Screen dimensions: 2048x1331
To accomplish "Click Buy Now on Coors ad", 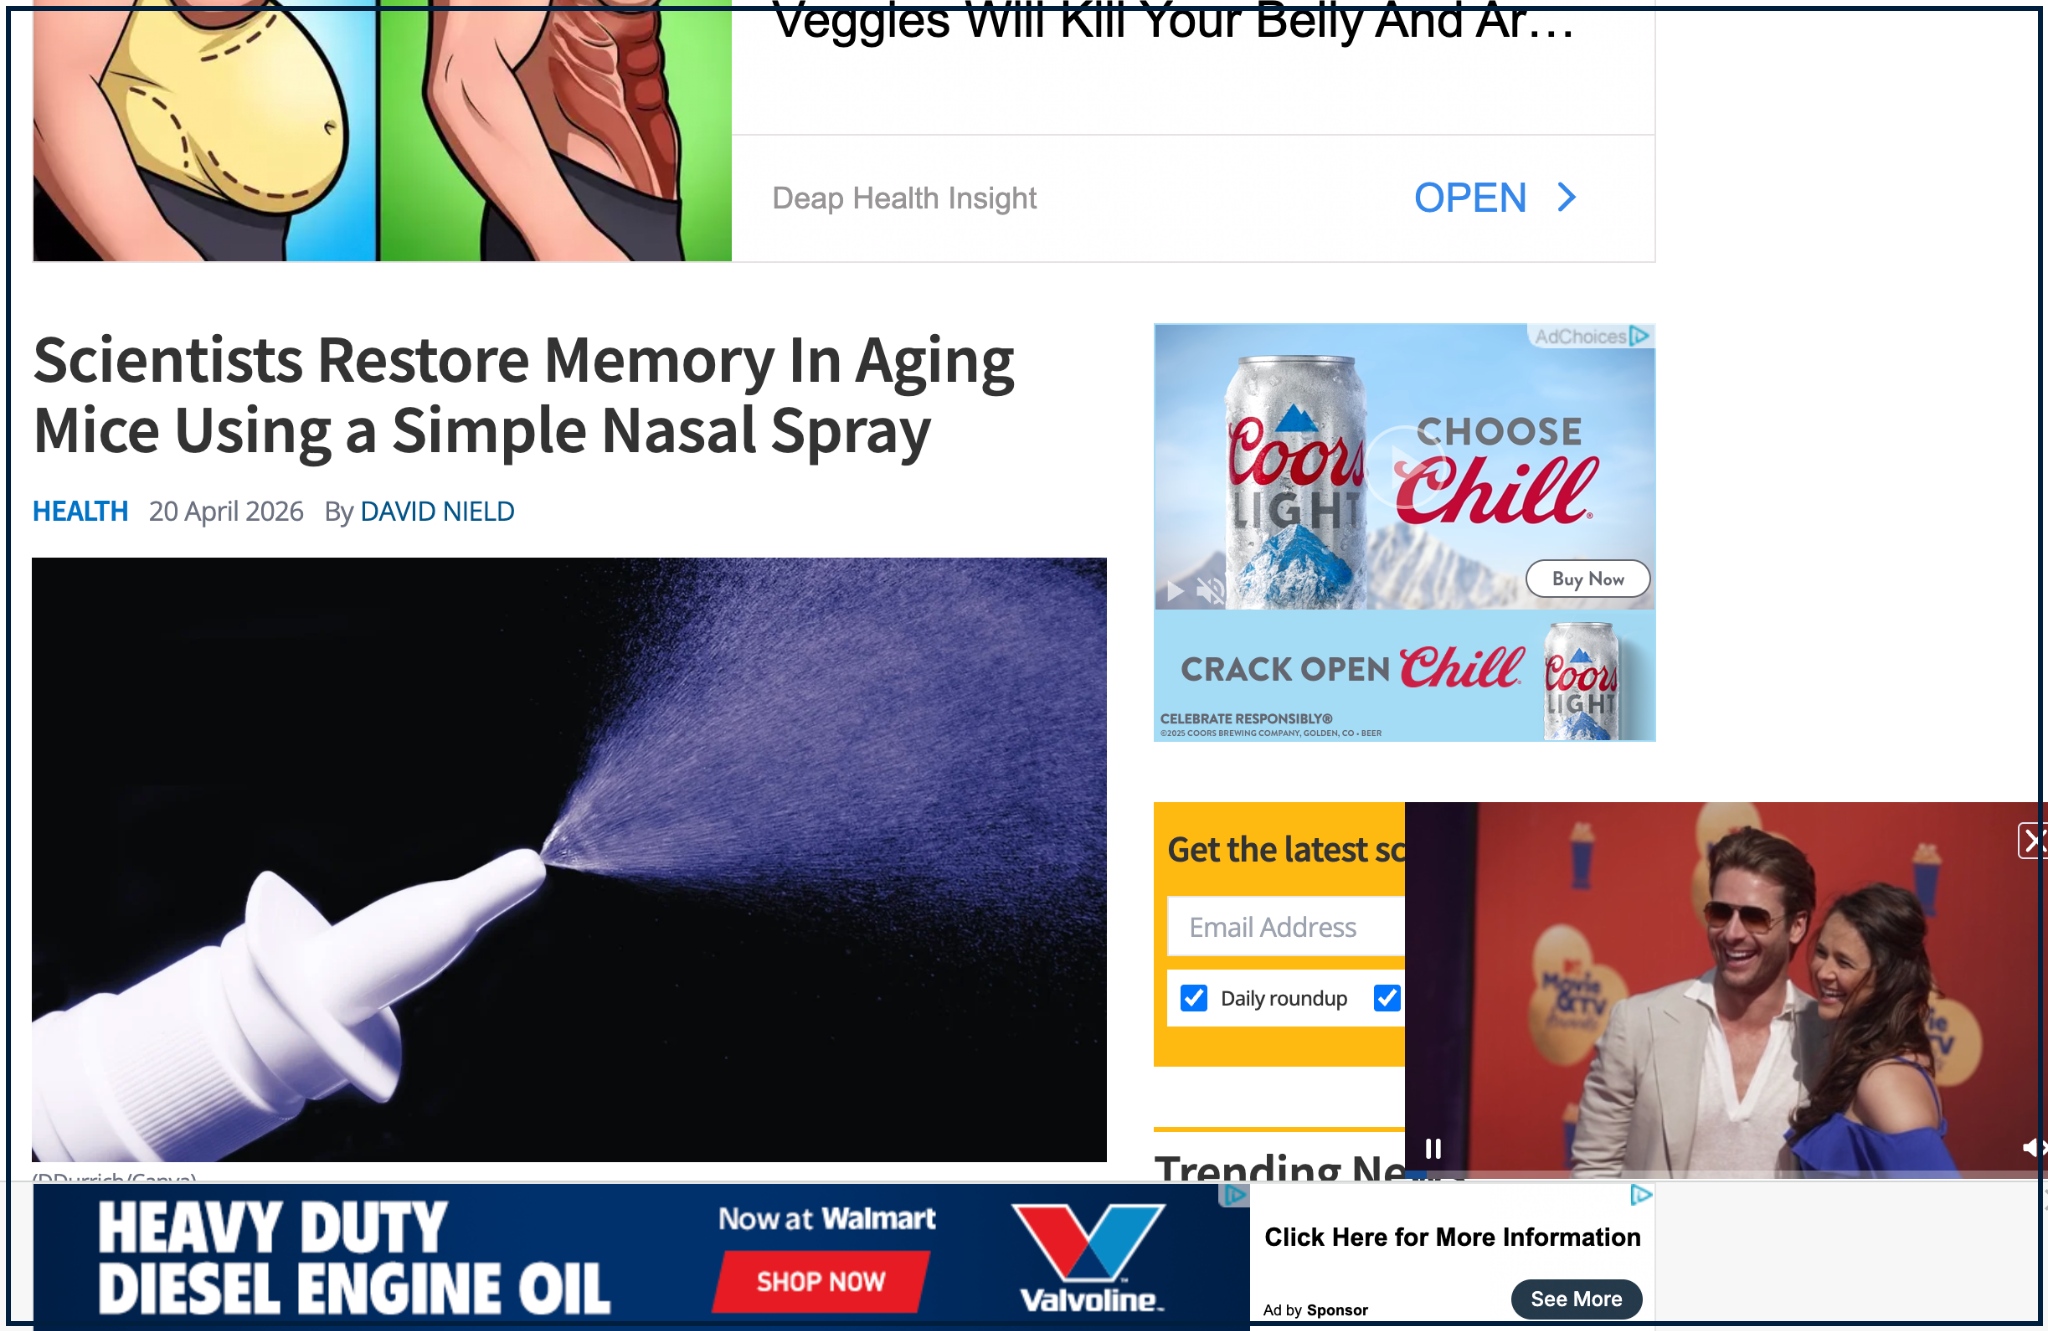I will click(1588, 579).
